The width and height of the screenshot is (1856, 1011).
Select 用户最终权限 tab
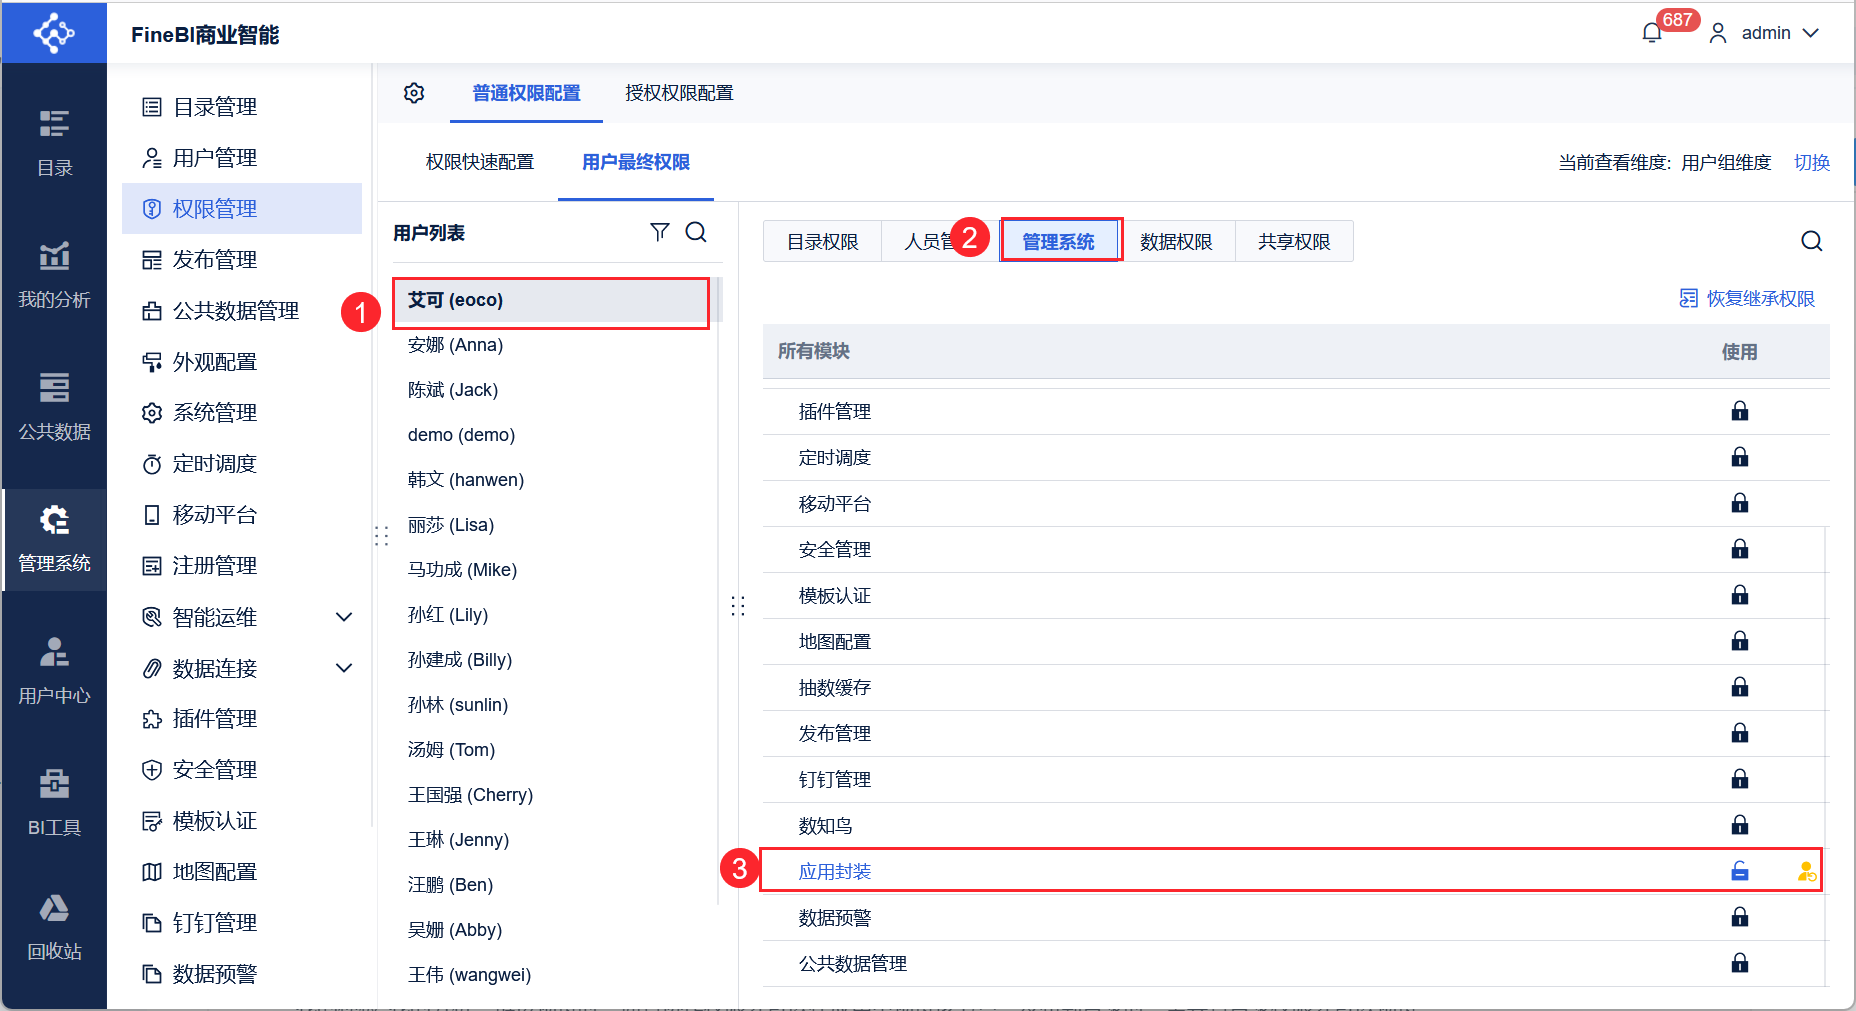(x=636, y=162)
